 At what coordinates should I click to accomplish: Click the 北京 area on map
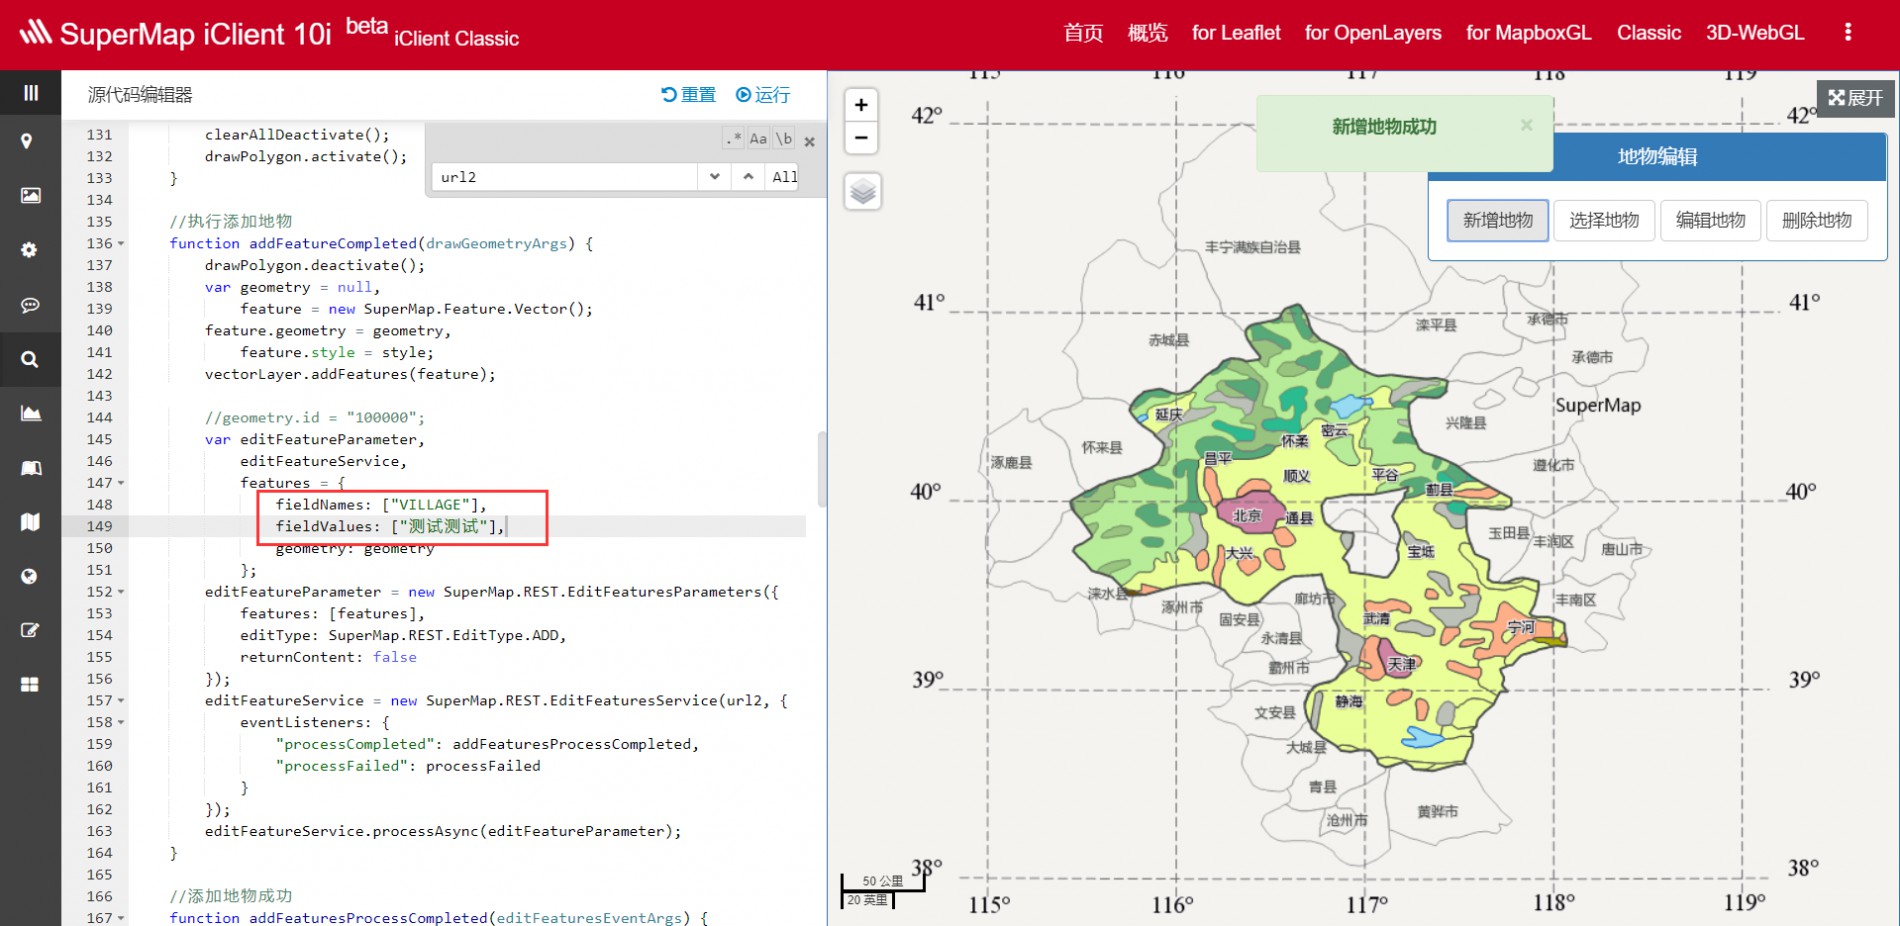click(x=1247, y=516)
